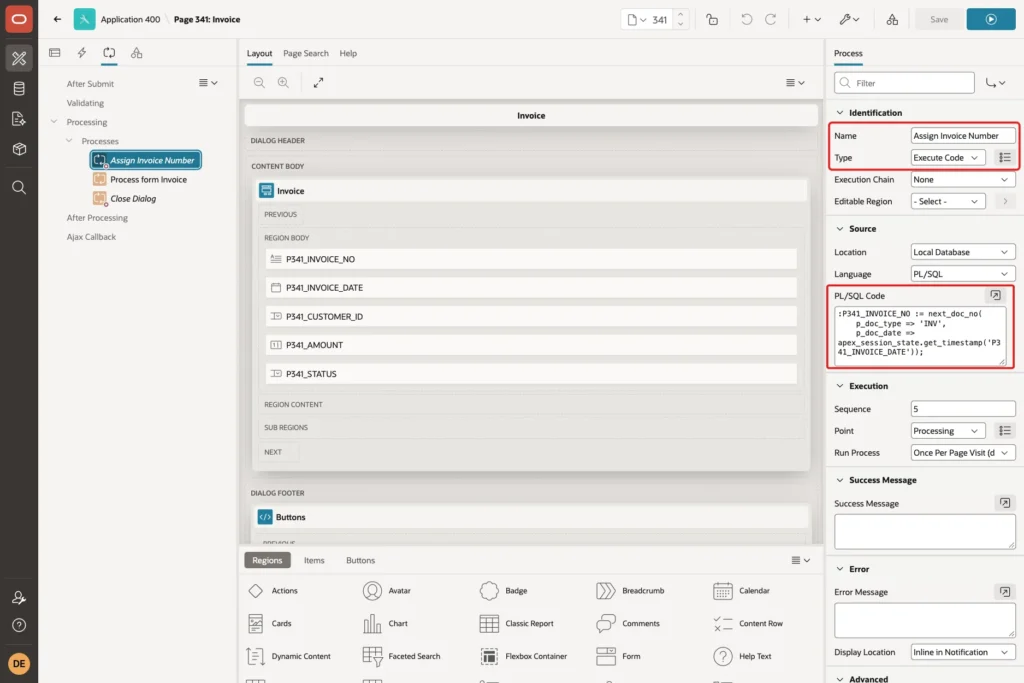This screenshot has height=683, width=1024.
Task: Select Assign Invoice Number process in tree
Action: [x=146, y=160]
